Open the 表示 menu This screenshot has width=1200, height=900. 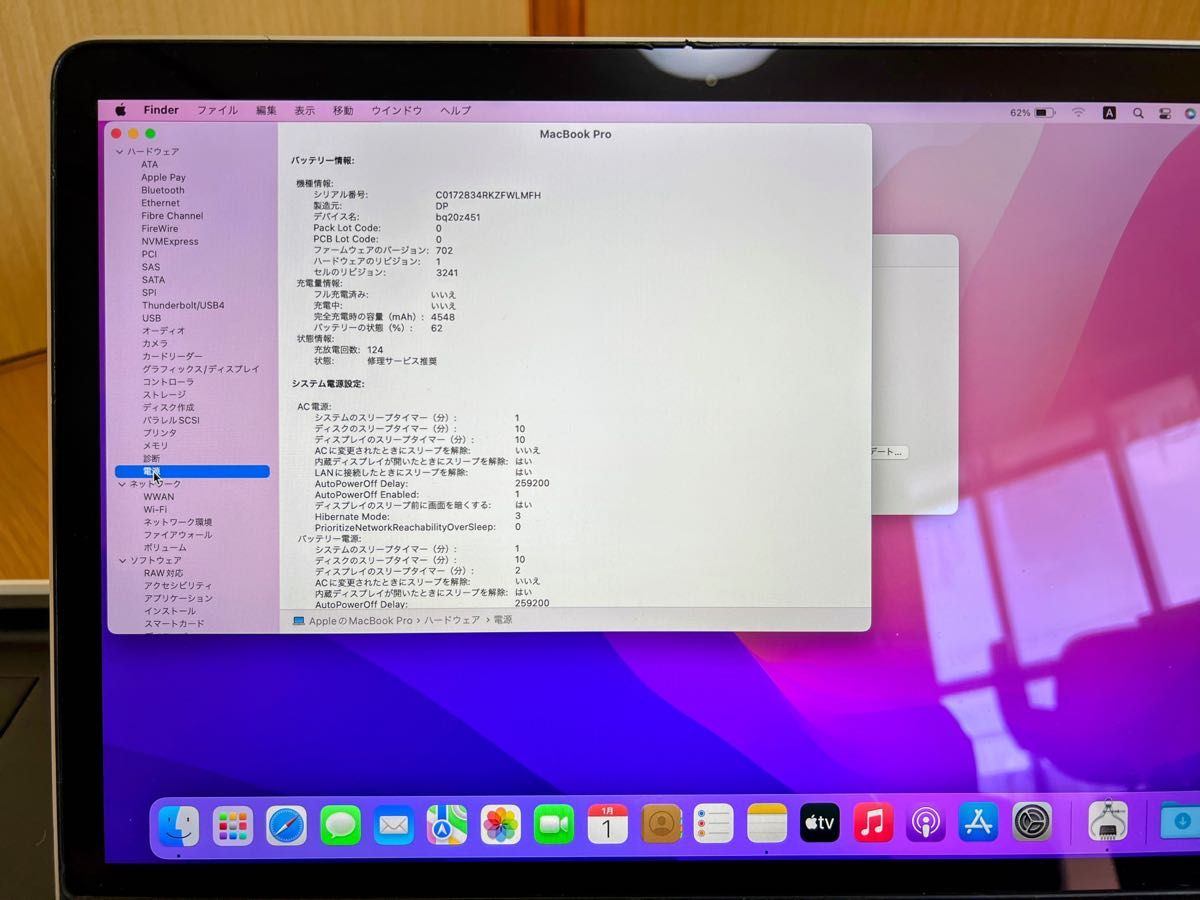coord(304,111)
